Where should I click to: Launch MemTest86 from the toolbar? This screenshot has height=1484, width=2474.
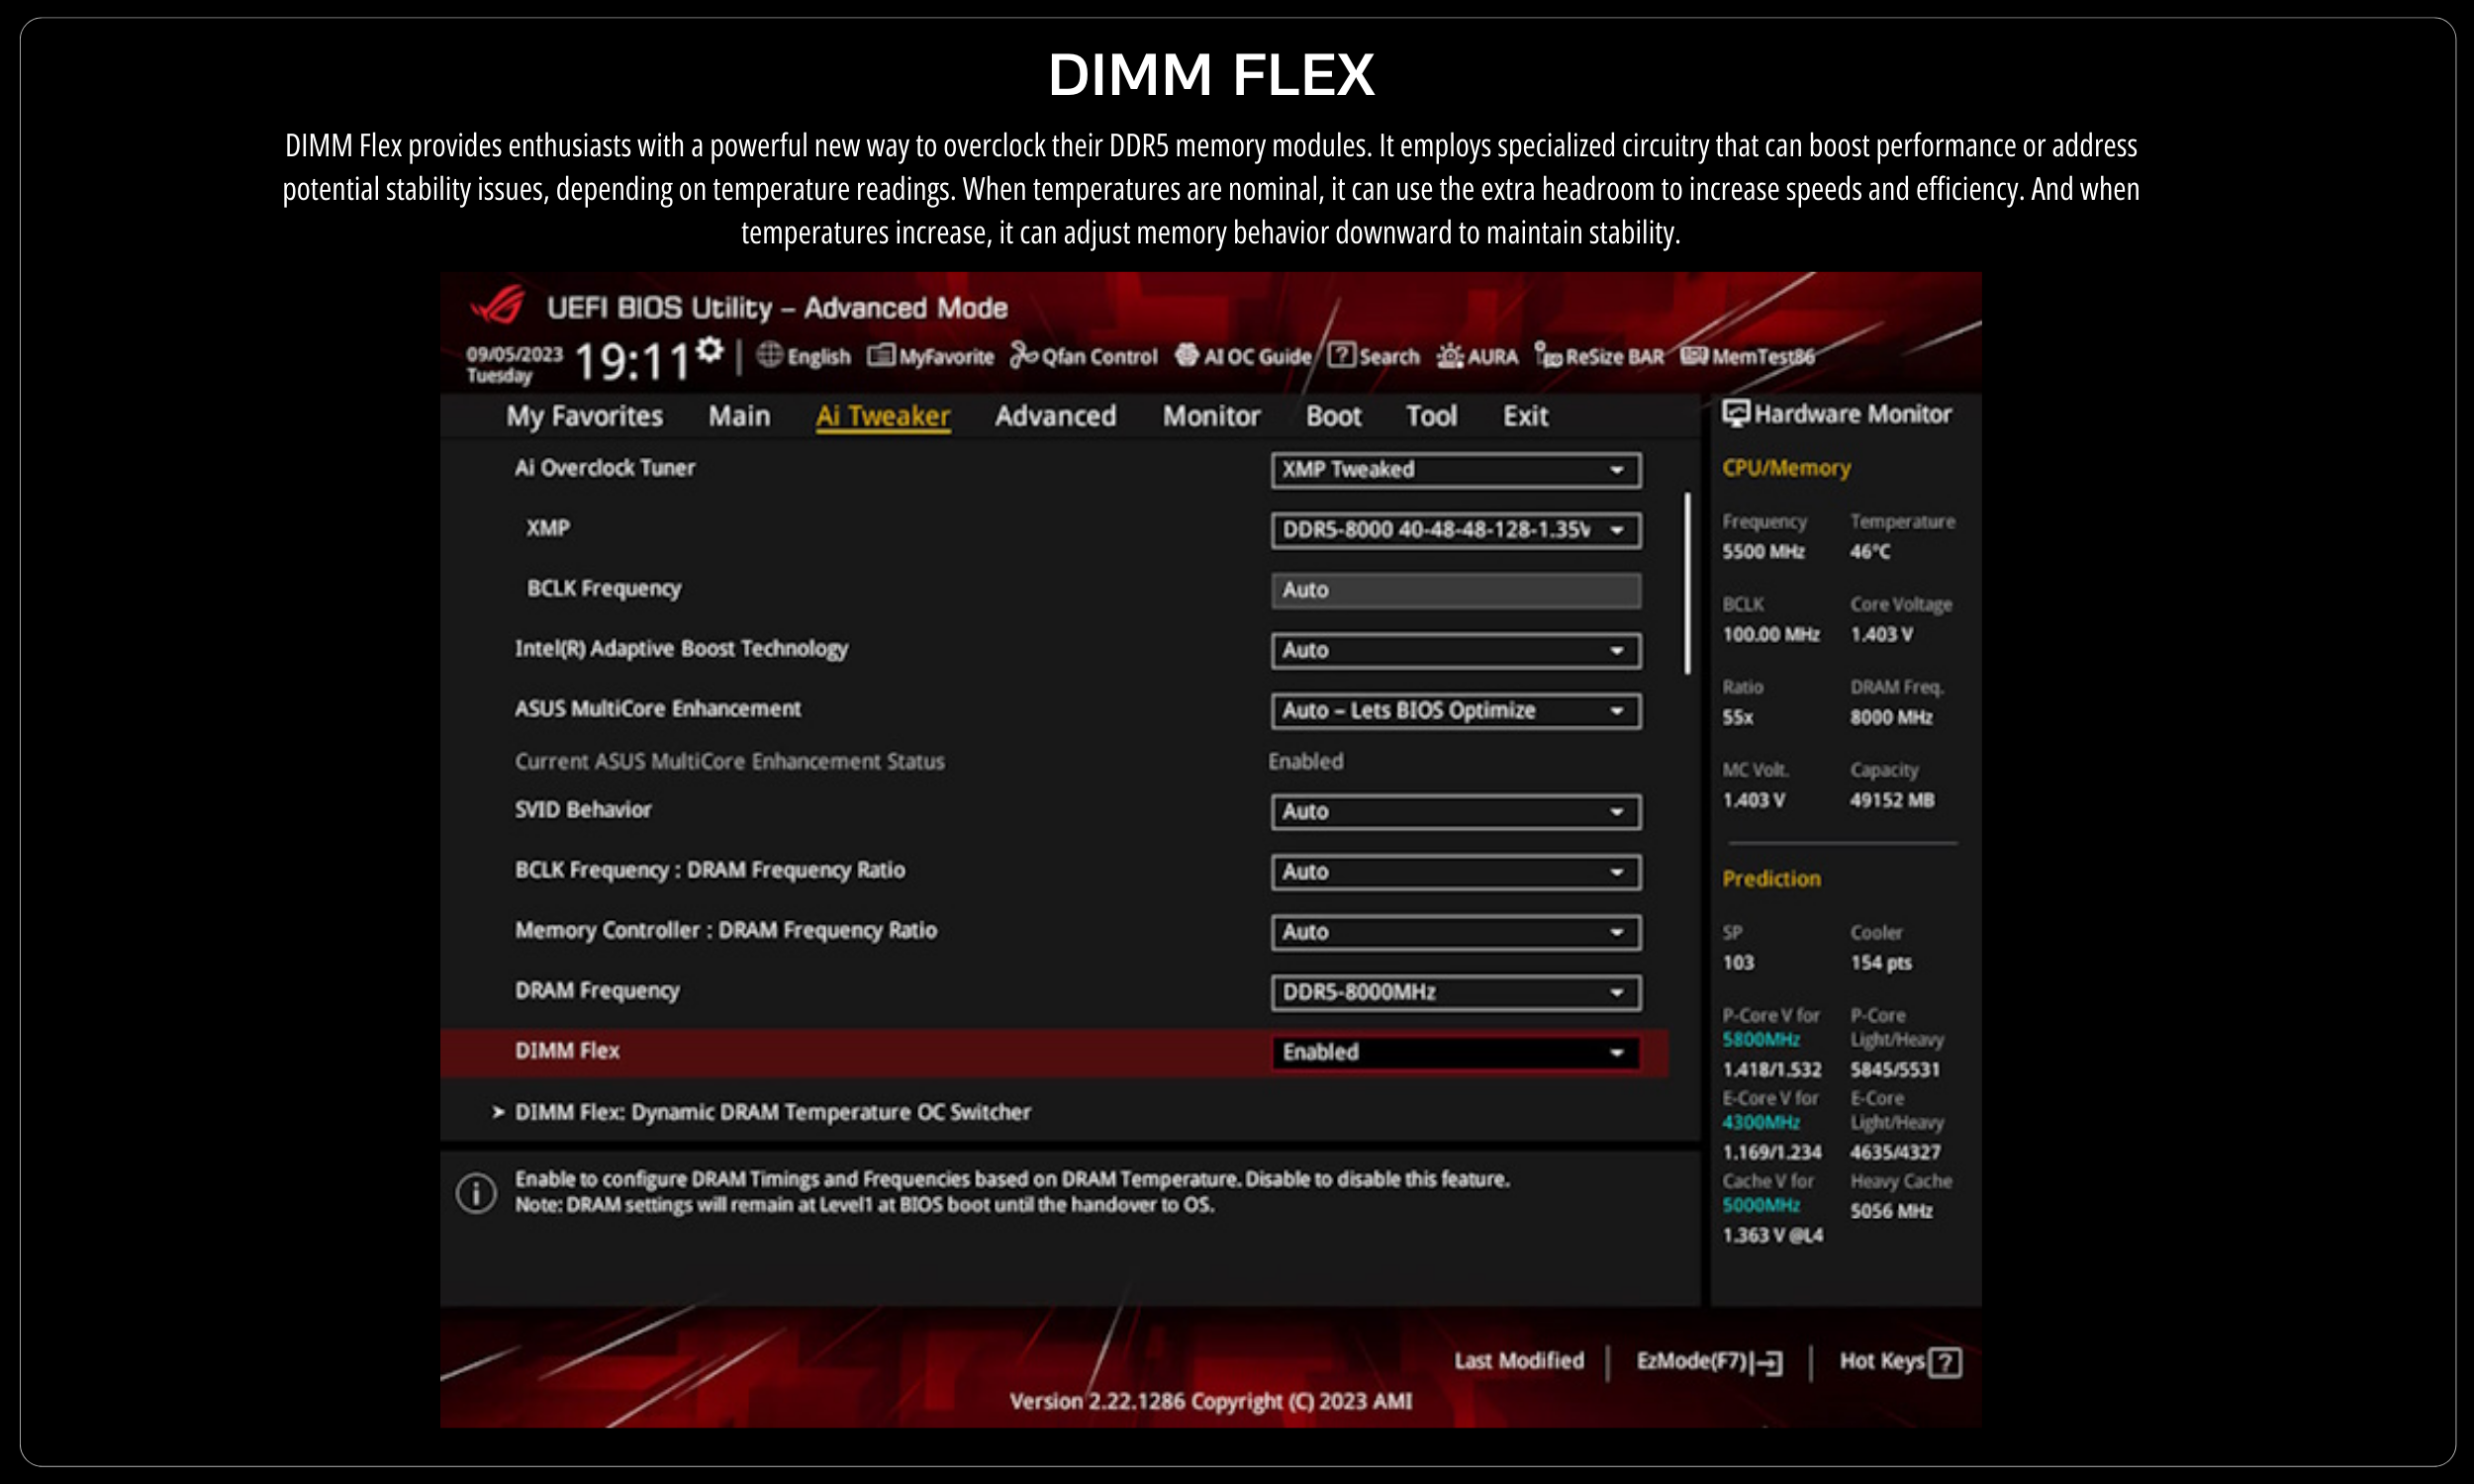pos(1694,356)
